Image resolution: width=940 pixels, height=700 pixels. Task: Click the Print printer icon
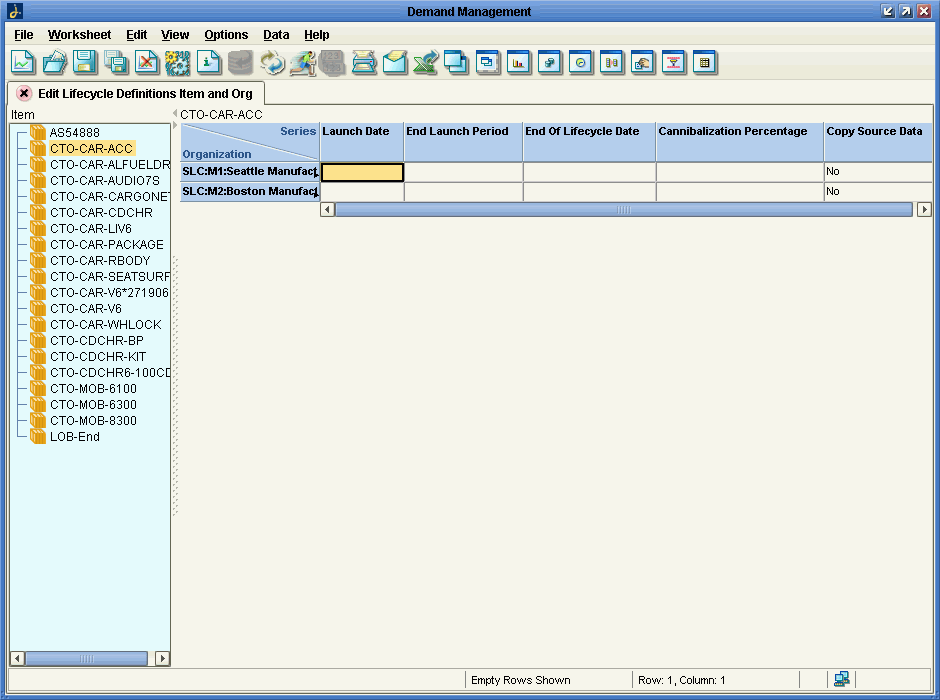pos(364,62)
